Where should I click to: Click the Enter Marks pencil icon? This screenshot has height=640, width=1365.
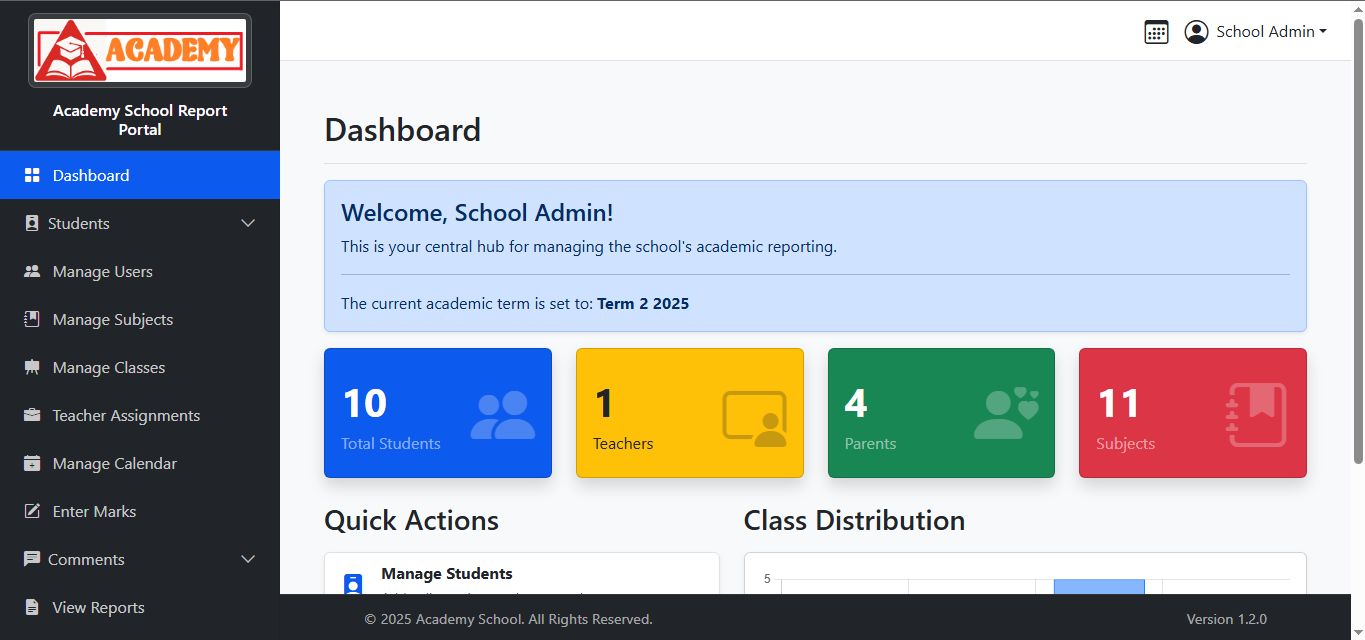coord(32,511)
